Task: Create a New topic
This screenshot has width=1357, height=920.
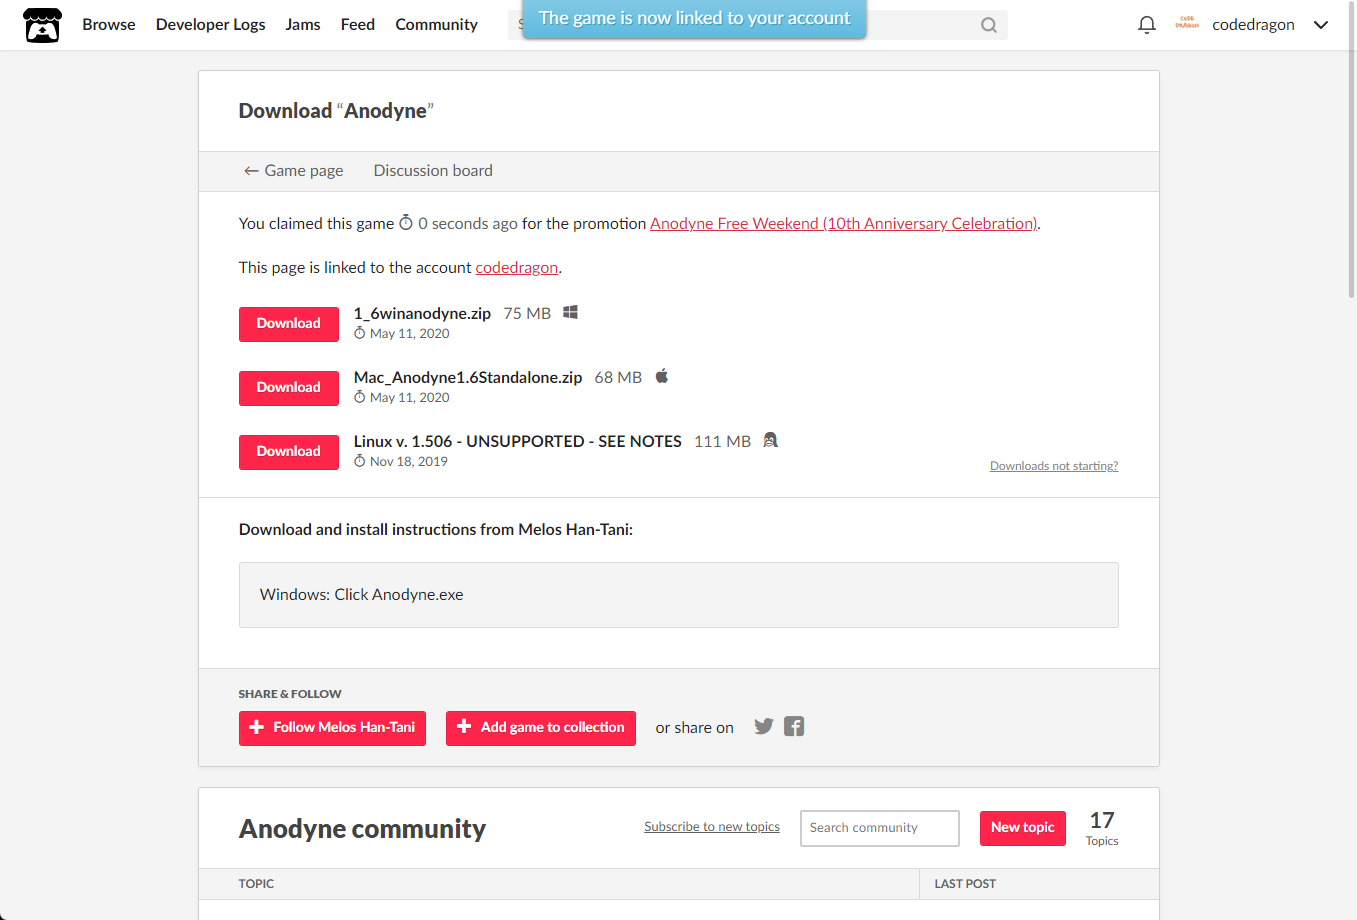Action: click(x=1023, y=828)
